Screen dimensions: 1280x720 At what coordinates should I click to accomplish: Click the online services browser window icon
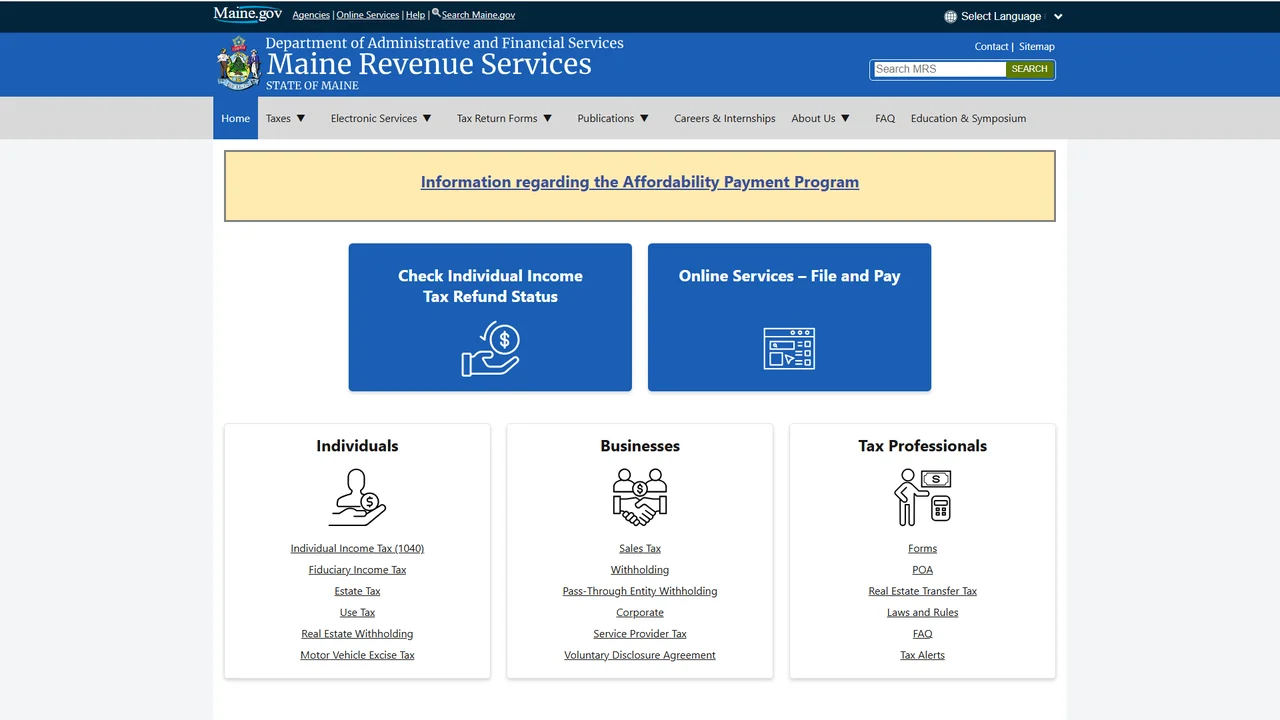click(789, 348)
